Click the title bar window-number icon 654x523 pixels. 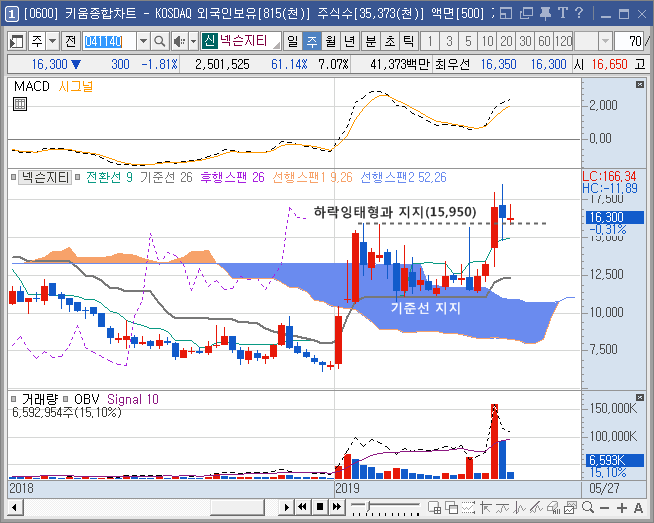coord(11,14)
